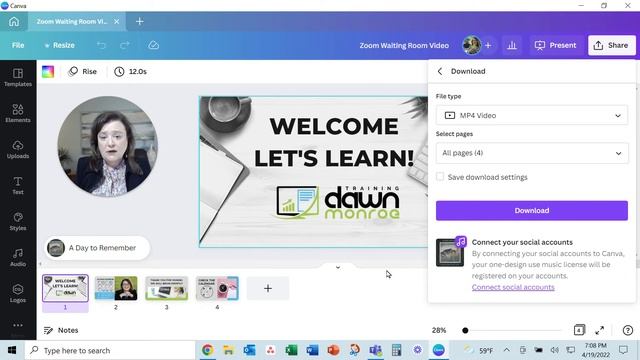Adjust the zoom slider handle

point(465,330)
